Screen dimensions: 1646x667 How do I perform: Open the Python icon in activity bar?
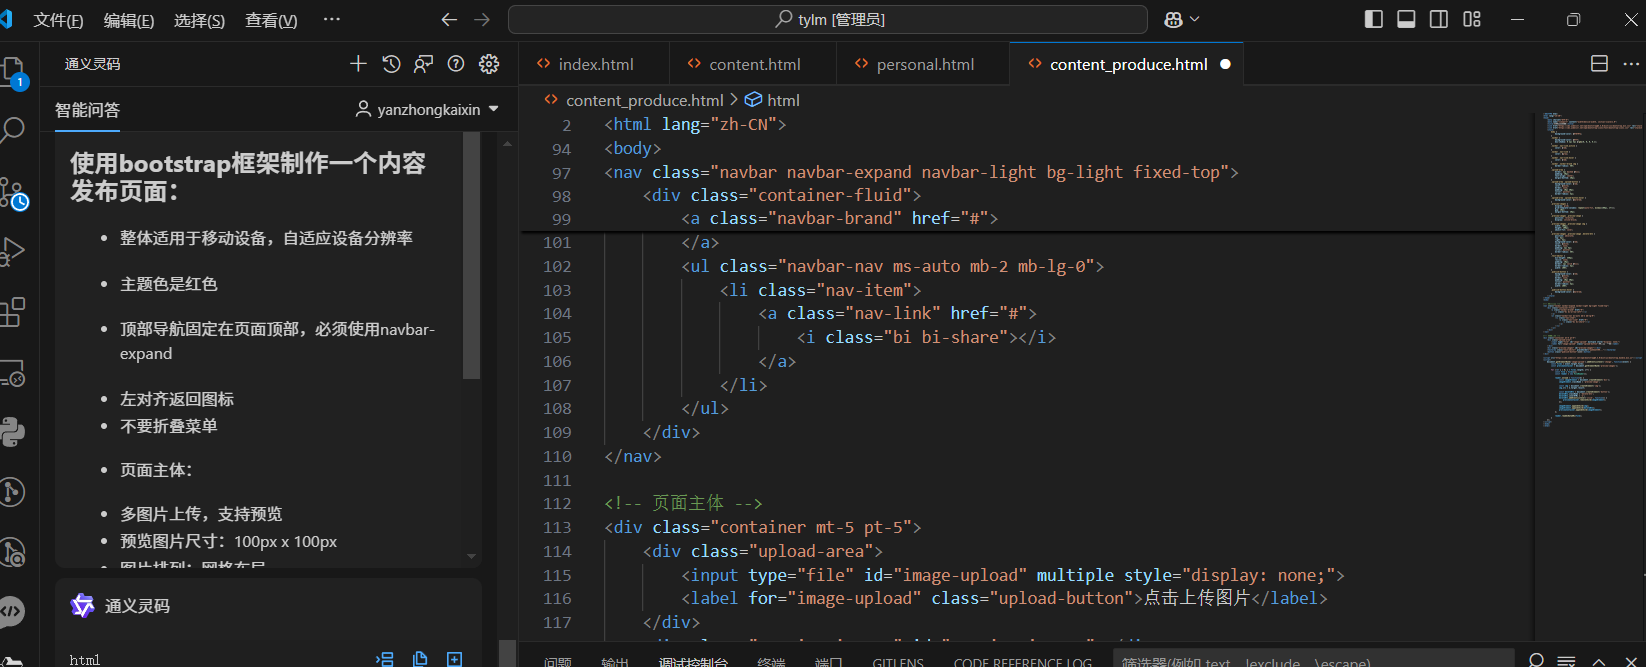[x=13, y=432]
